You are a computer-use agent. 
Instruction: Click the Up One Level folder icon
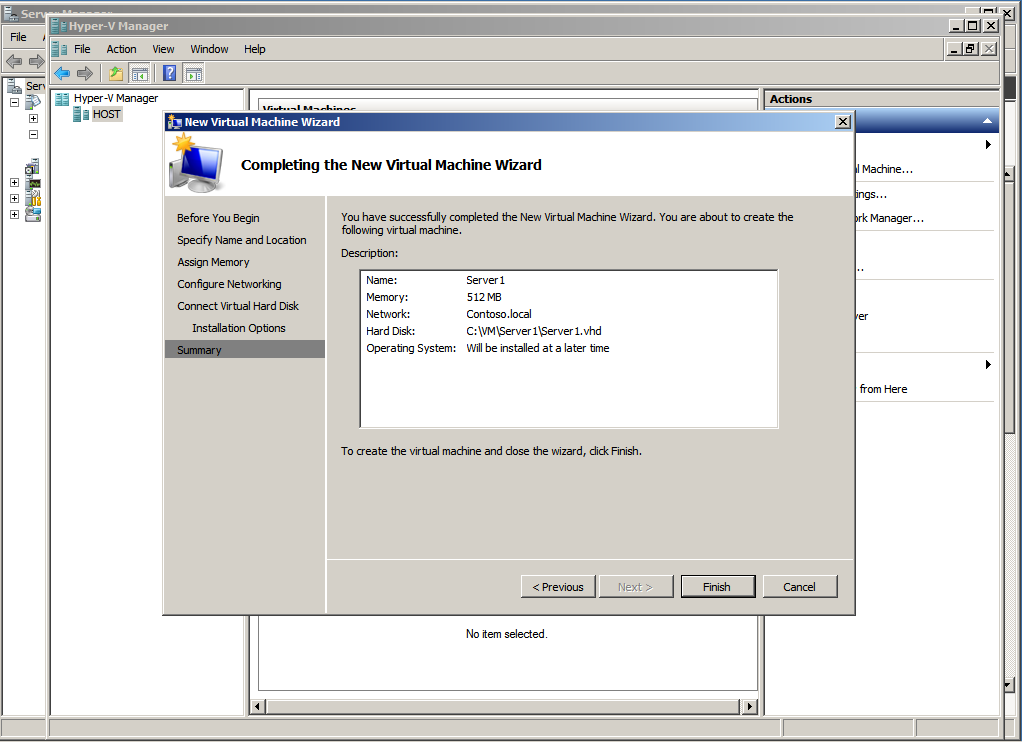[116, 74]
